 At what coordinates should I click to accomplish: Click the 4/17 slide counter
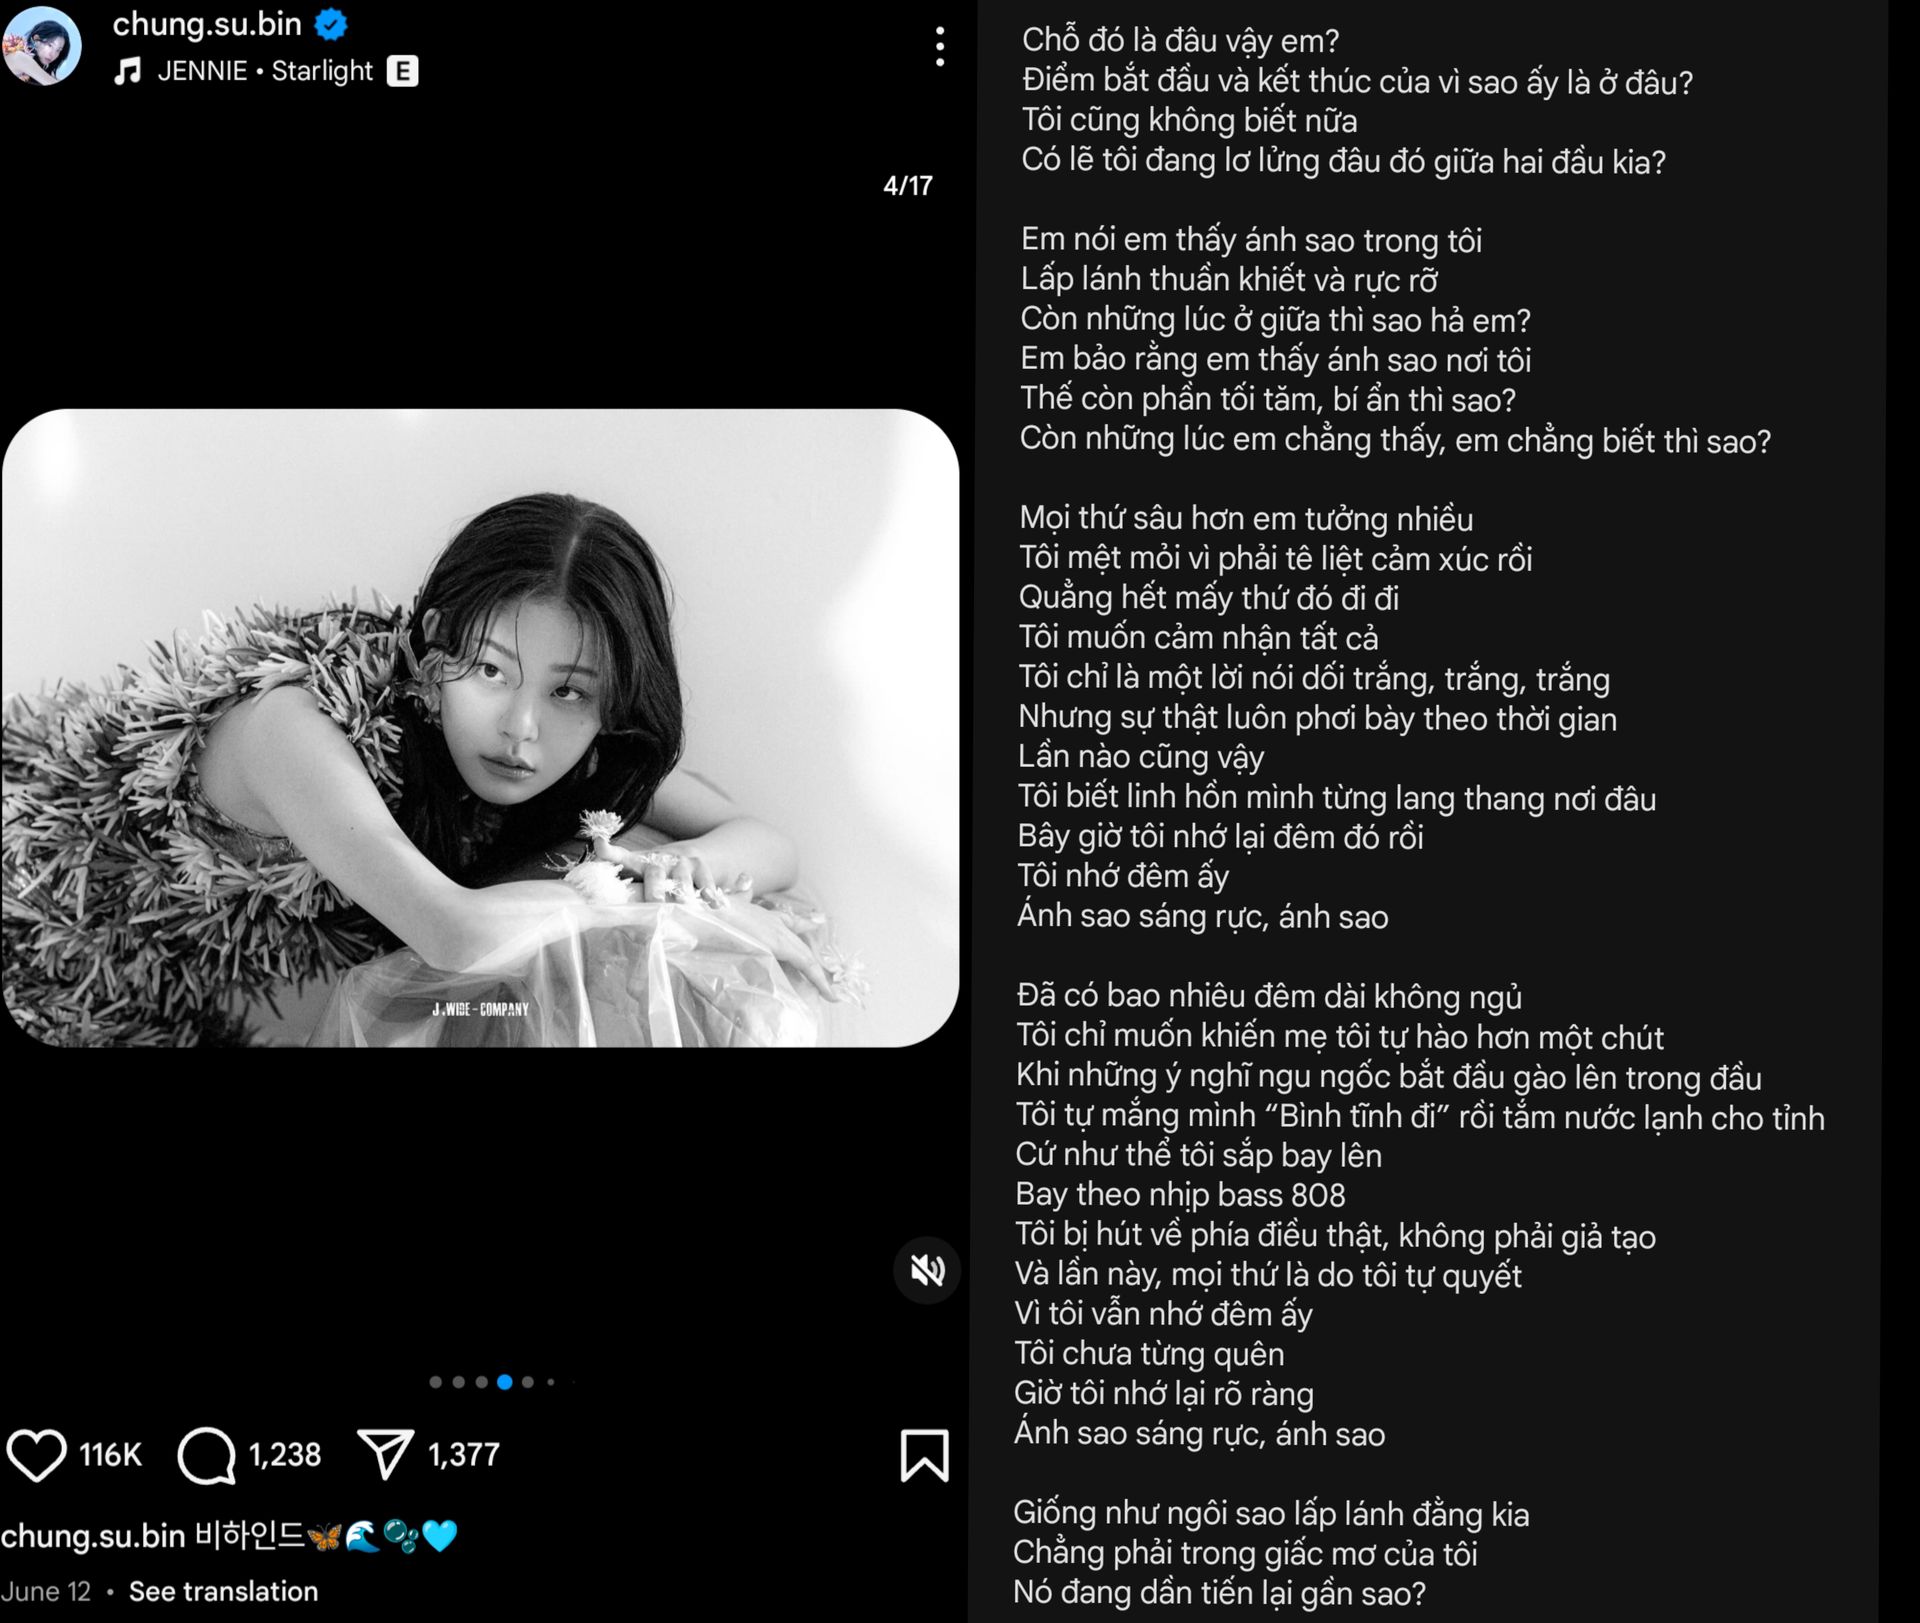coord(908,186)
